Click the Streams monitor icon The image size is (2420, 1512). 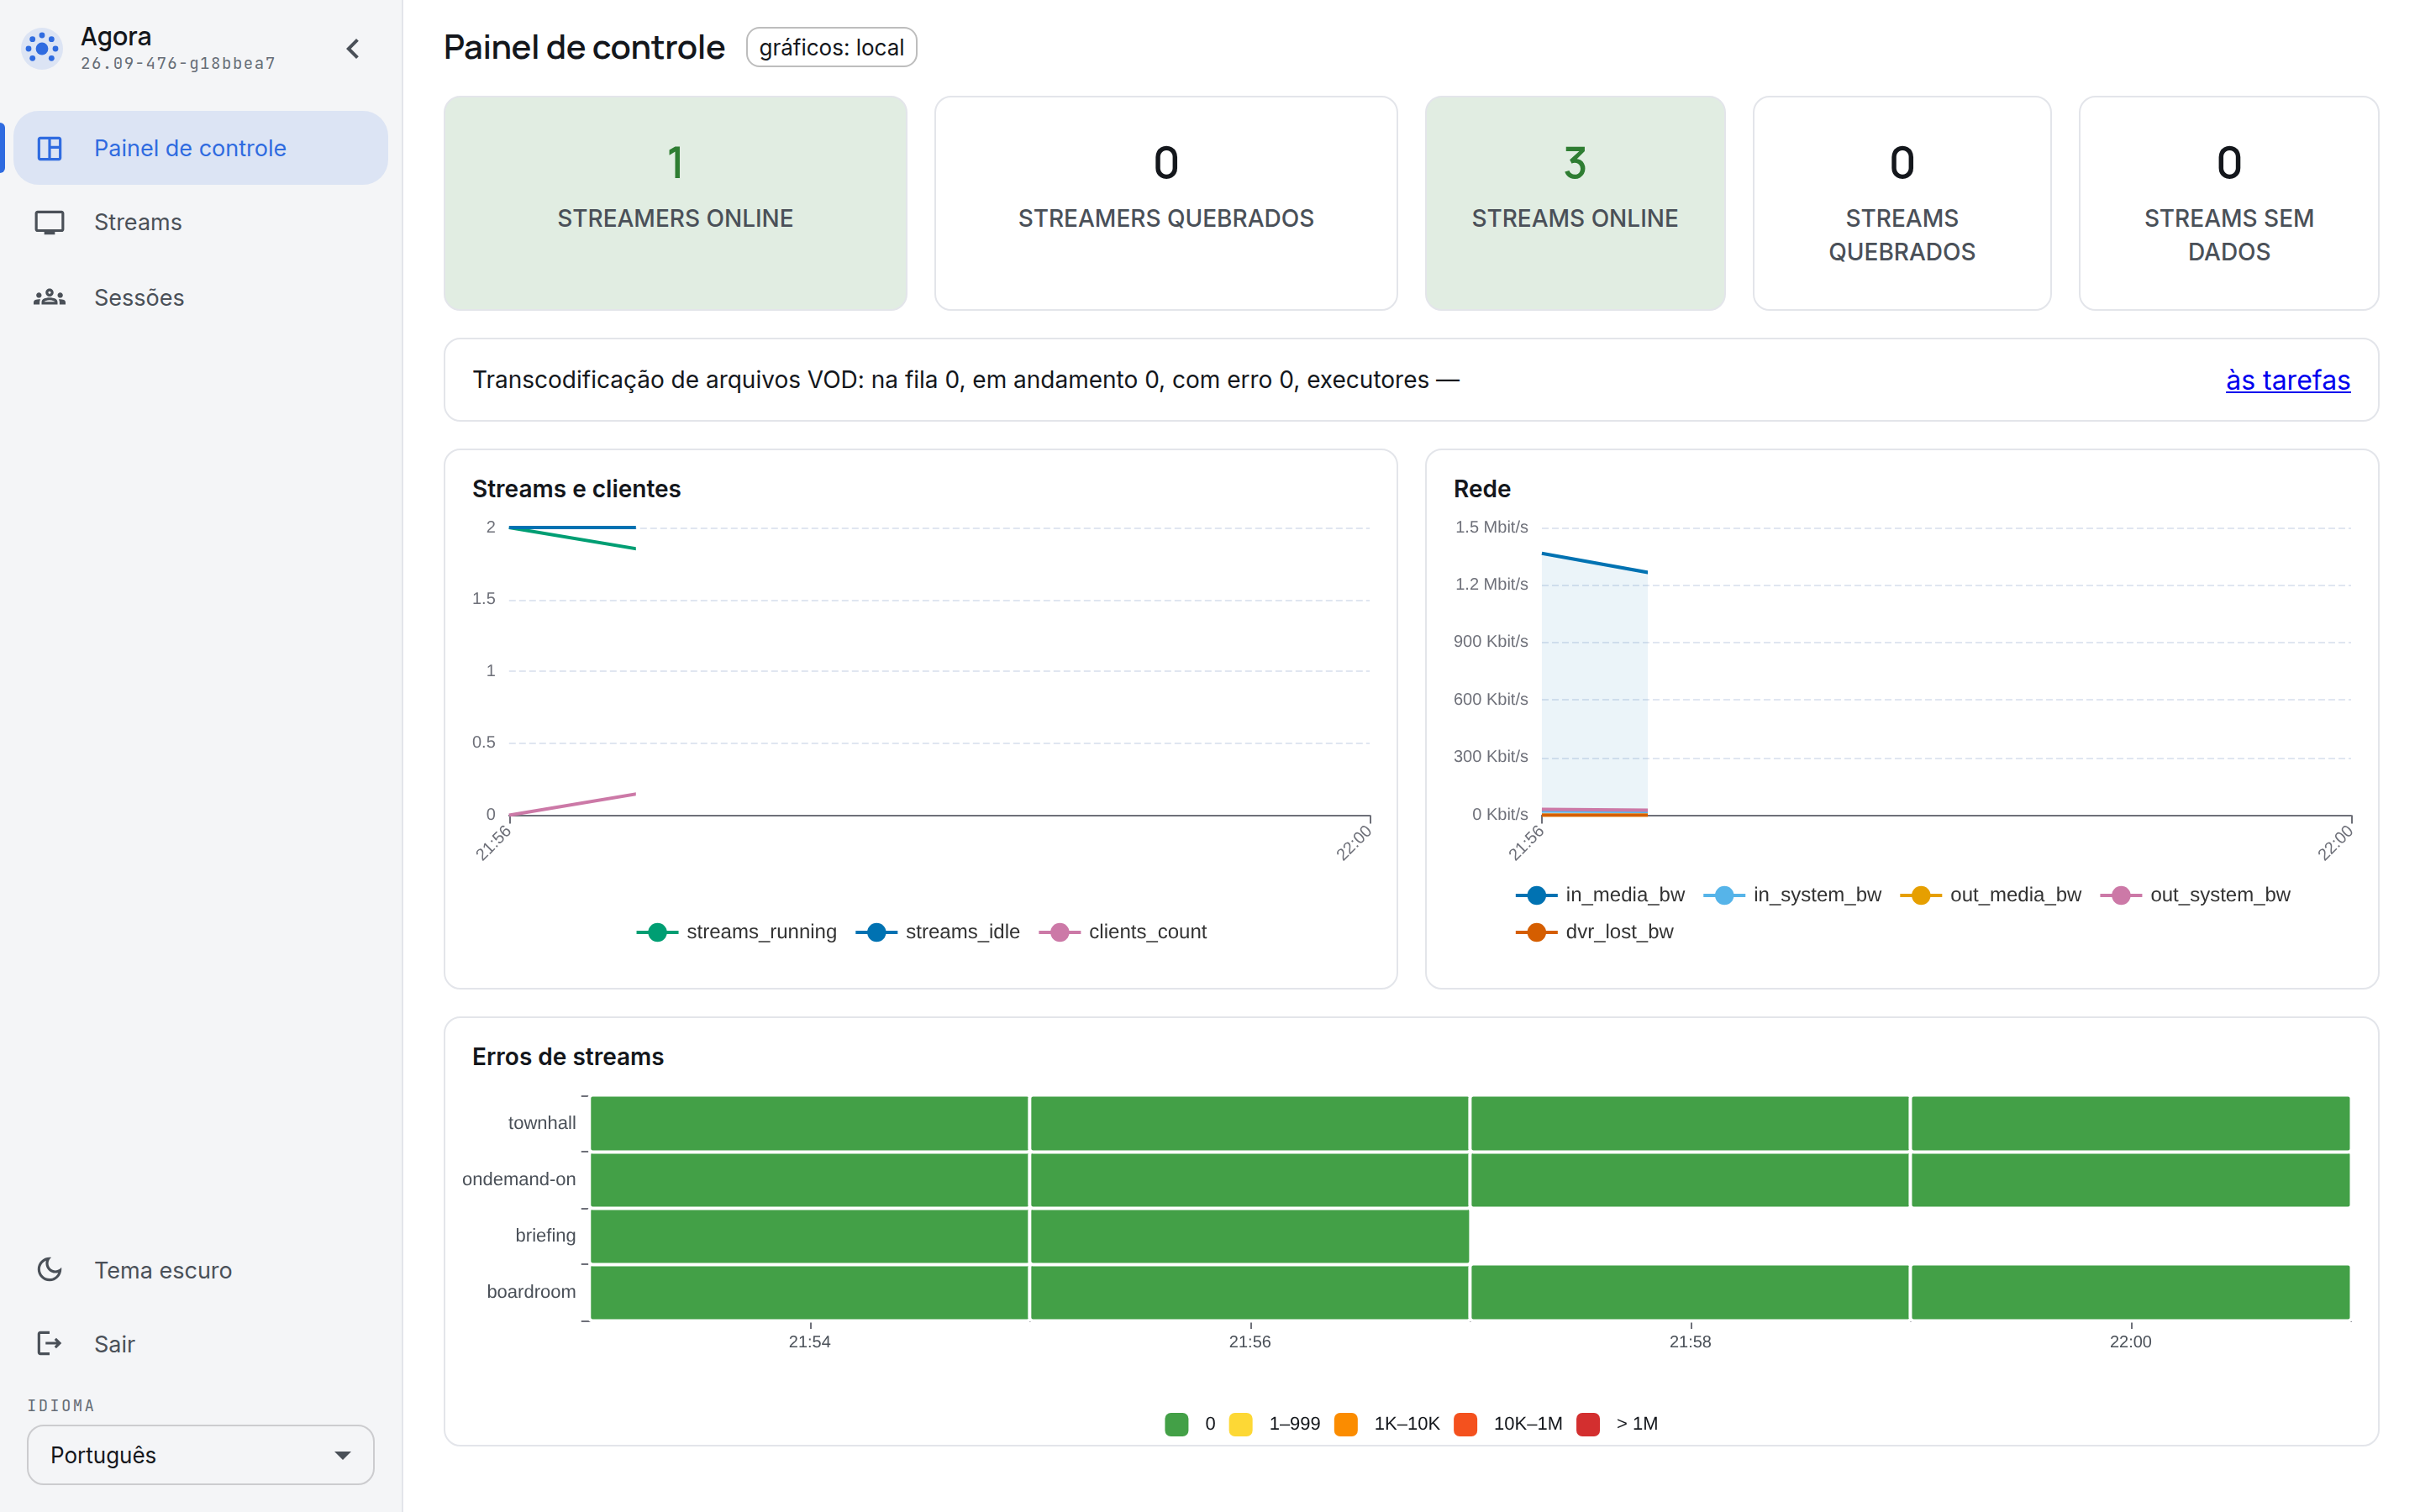coord(49,222)
